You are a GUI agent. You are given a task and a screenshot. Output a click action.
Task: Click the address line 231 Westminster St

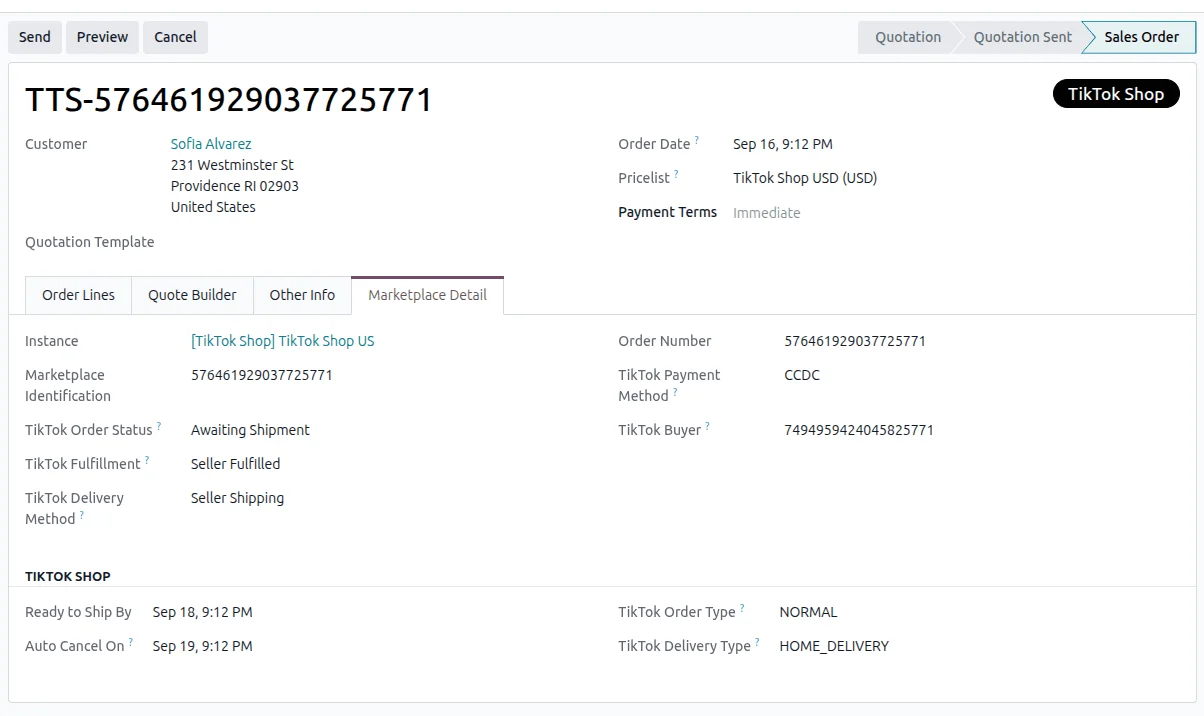coord(232,165)
